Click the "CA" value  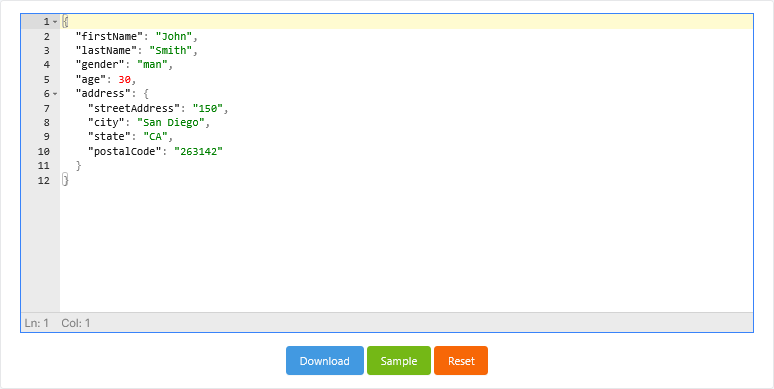[155, 137]
